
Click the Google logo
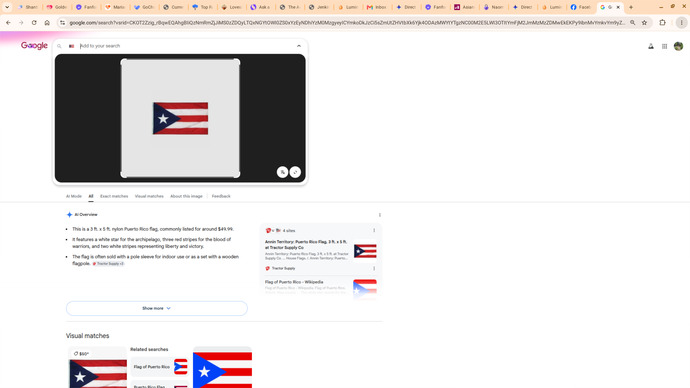(34, 45)
